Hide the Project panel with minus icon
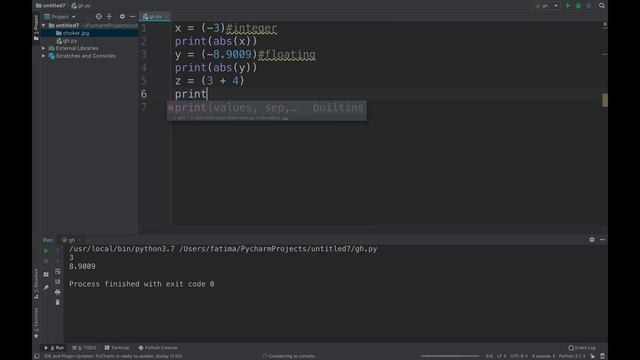This screenshot has height=360, width=640. [133, 16]
